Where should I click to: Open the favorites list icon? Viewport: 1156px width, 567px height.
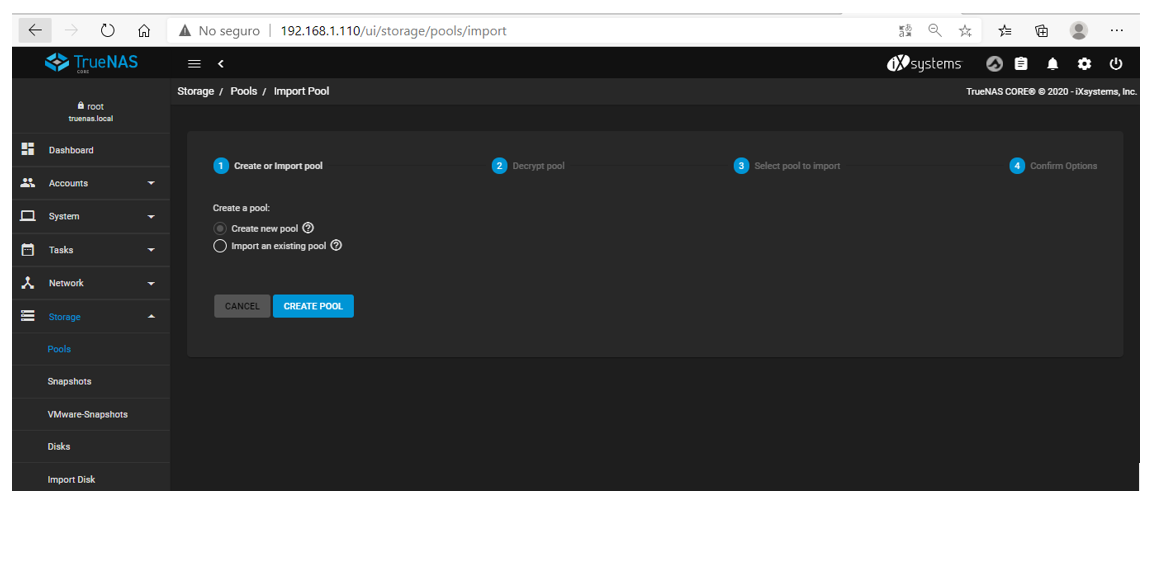[x=1005, y=31]
